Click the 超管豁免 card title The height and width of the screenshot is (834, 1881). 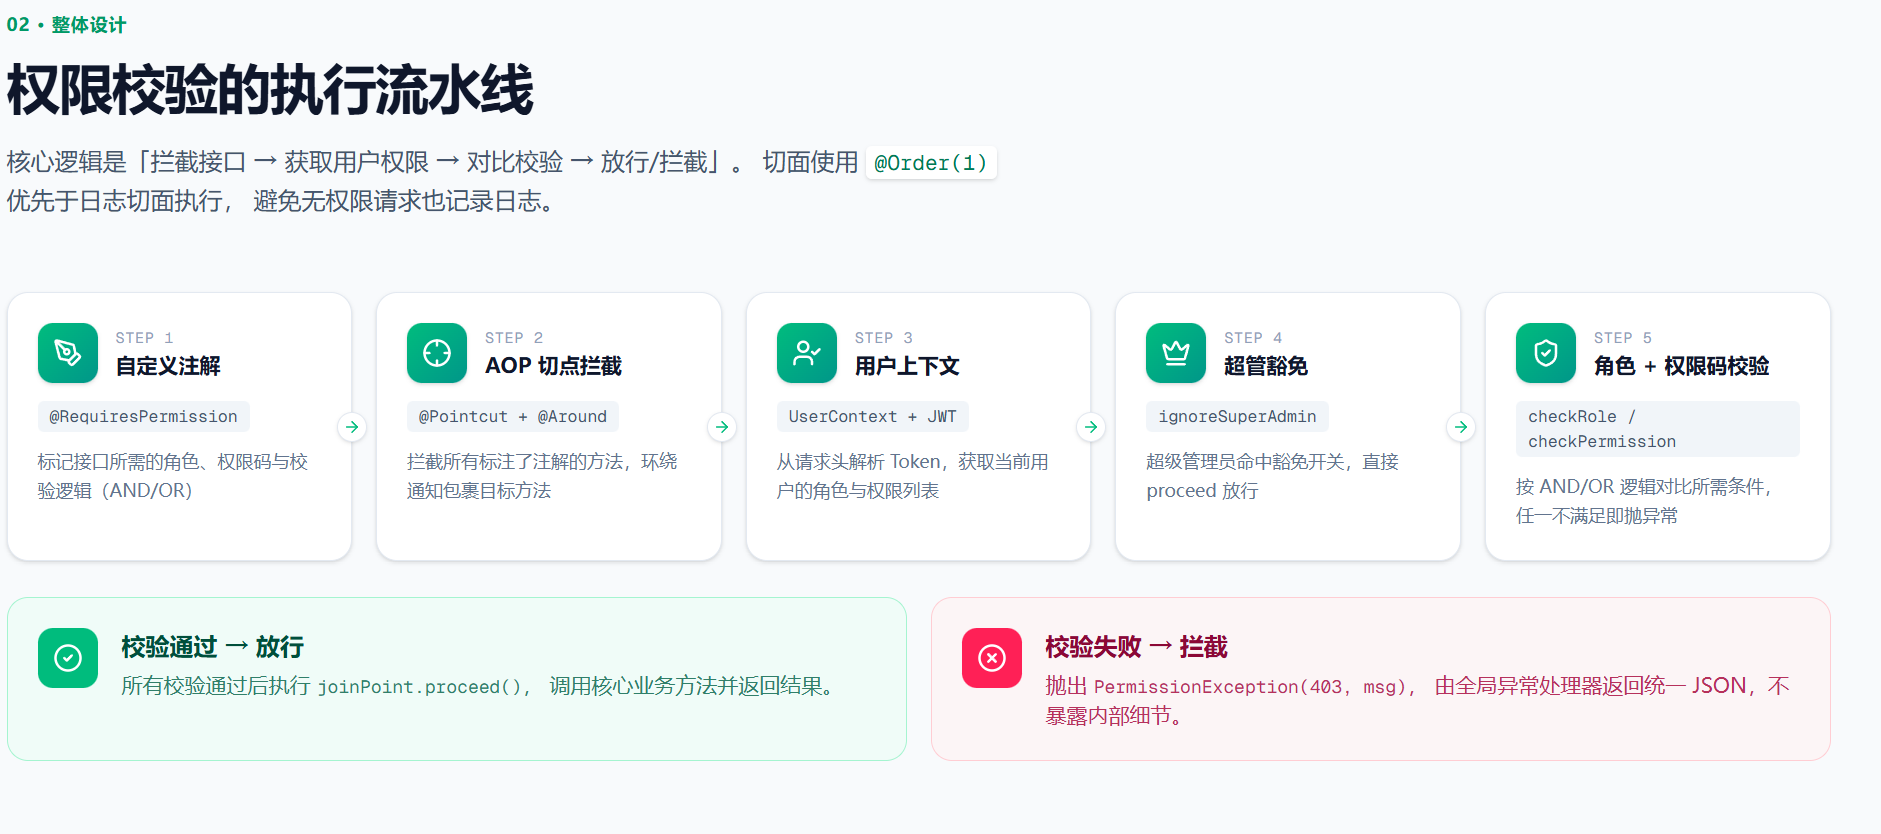click(x=1266, y=366)
